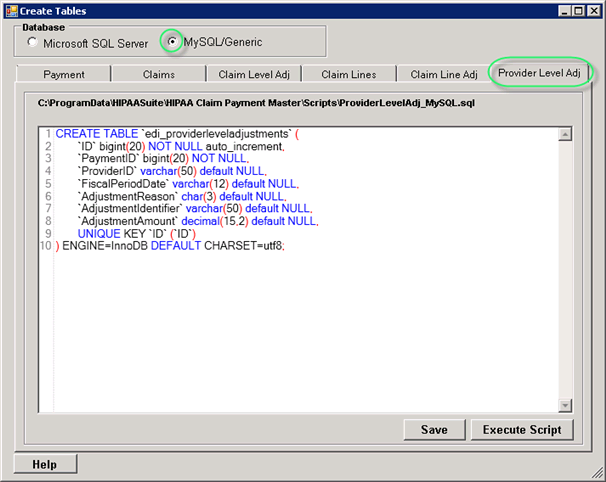This screenshot has height=482, width=606.
Task: Open the Claim Line Adj tab
Action: (443, 74)
